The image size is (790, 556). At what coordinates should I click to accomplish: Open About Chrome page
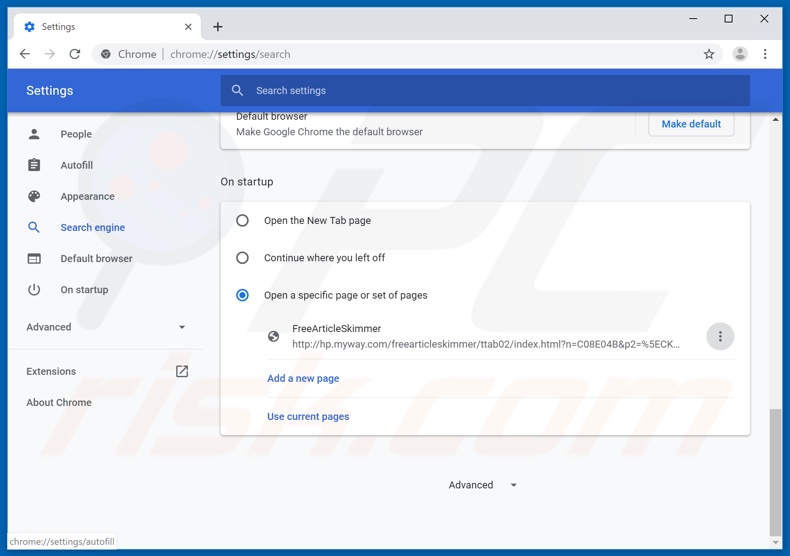click(59, 402)
